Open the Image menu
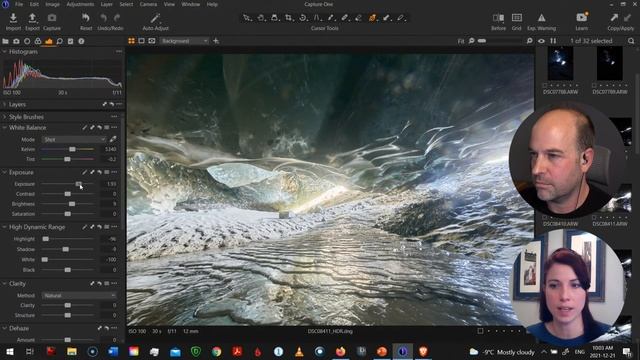This screenshot has height=360, width=640. (52, 4)
